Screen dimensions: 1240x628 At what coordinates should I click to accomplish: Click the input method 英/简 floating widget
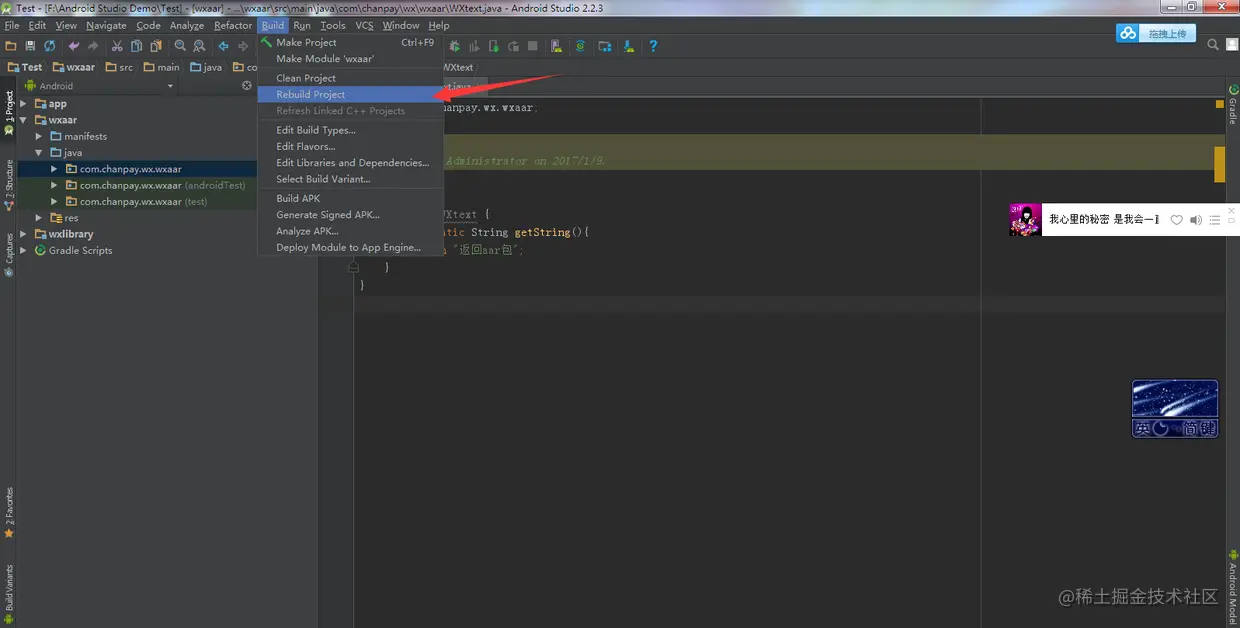coord(1175,408)
